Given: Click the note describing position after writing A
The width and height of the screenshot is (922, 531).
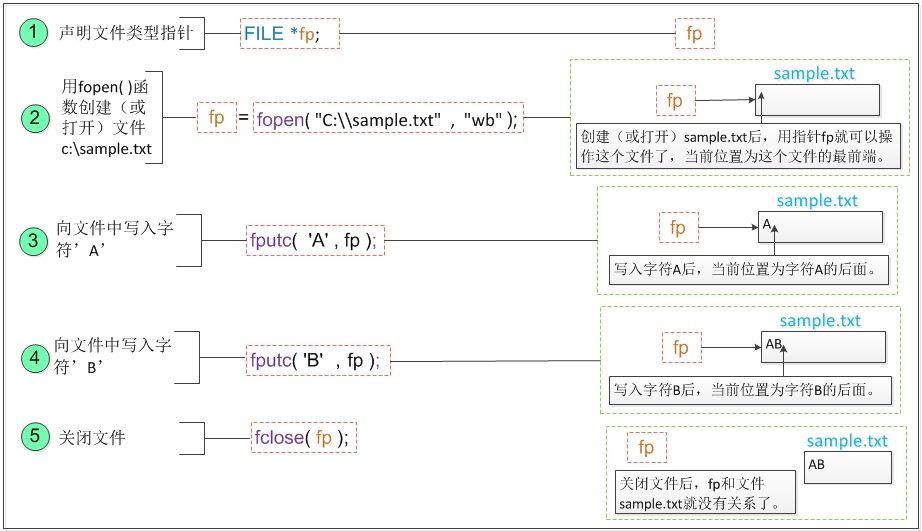Looking at the screenshot, I should [750, 268].
